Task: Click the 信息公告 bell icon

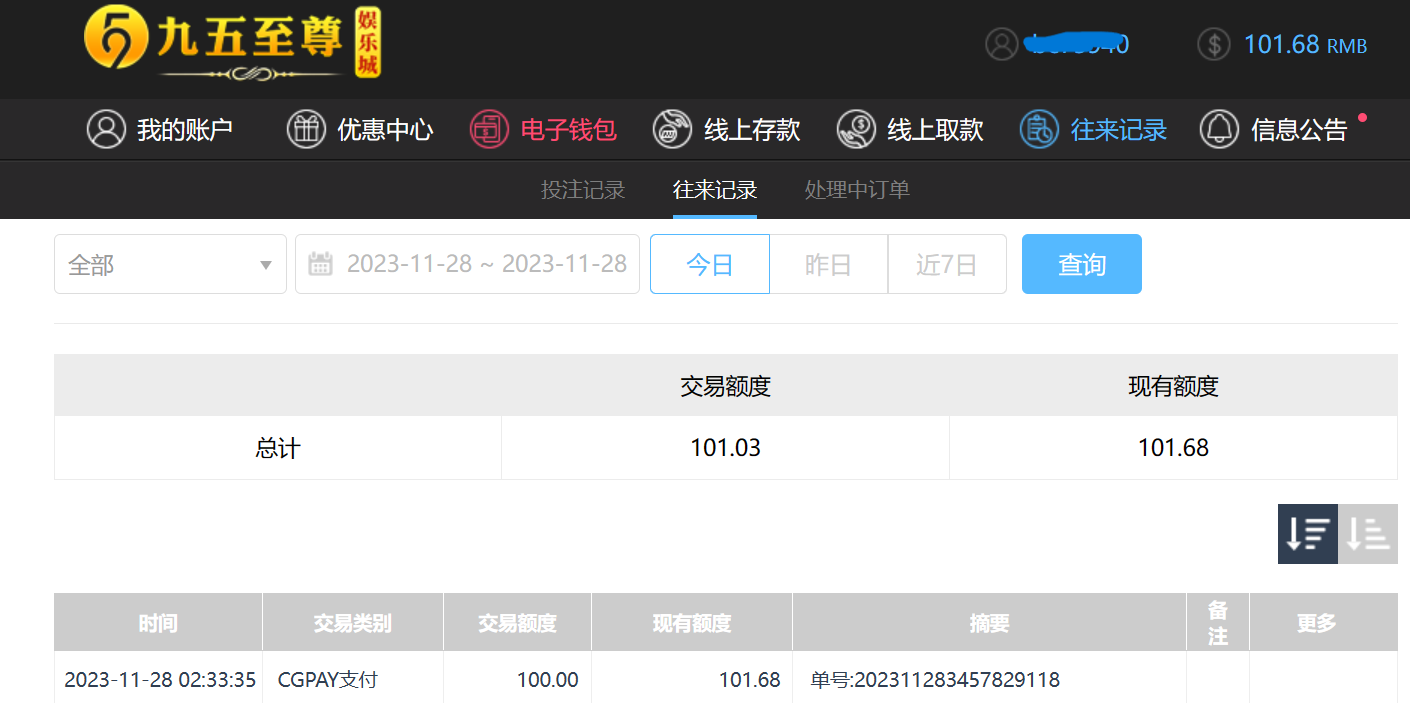Action: click(x=1219, y=129)
